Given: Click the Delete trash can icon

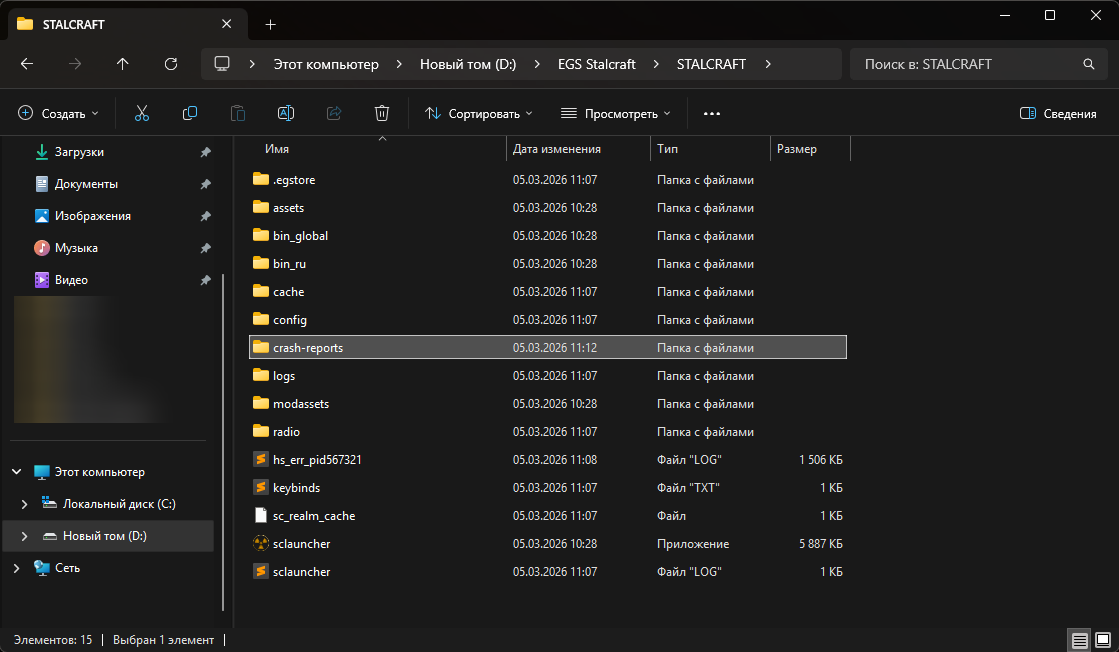Looking at the screenshot, I should pyautogui.click(x=381, y=114).
